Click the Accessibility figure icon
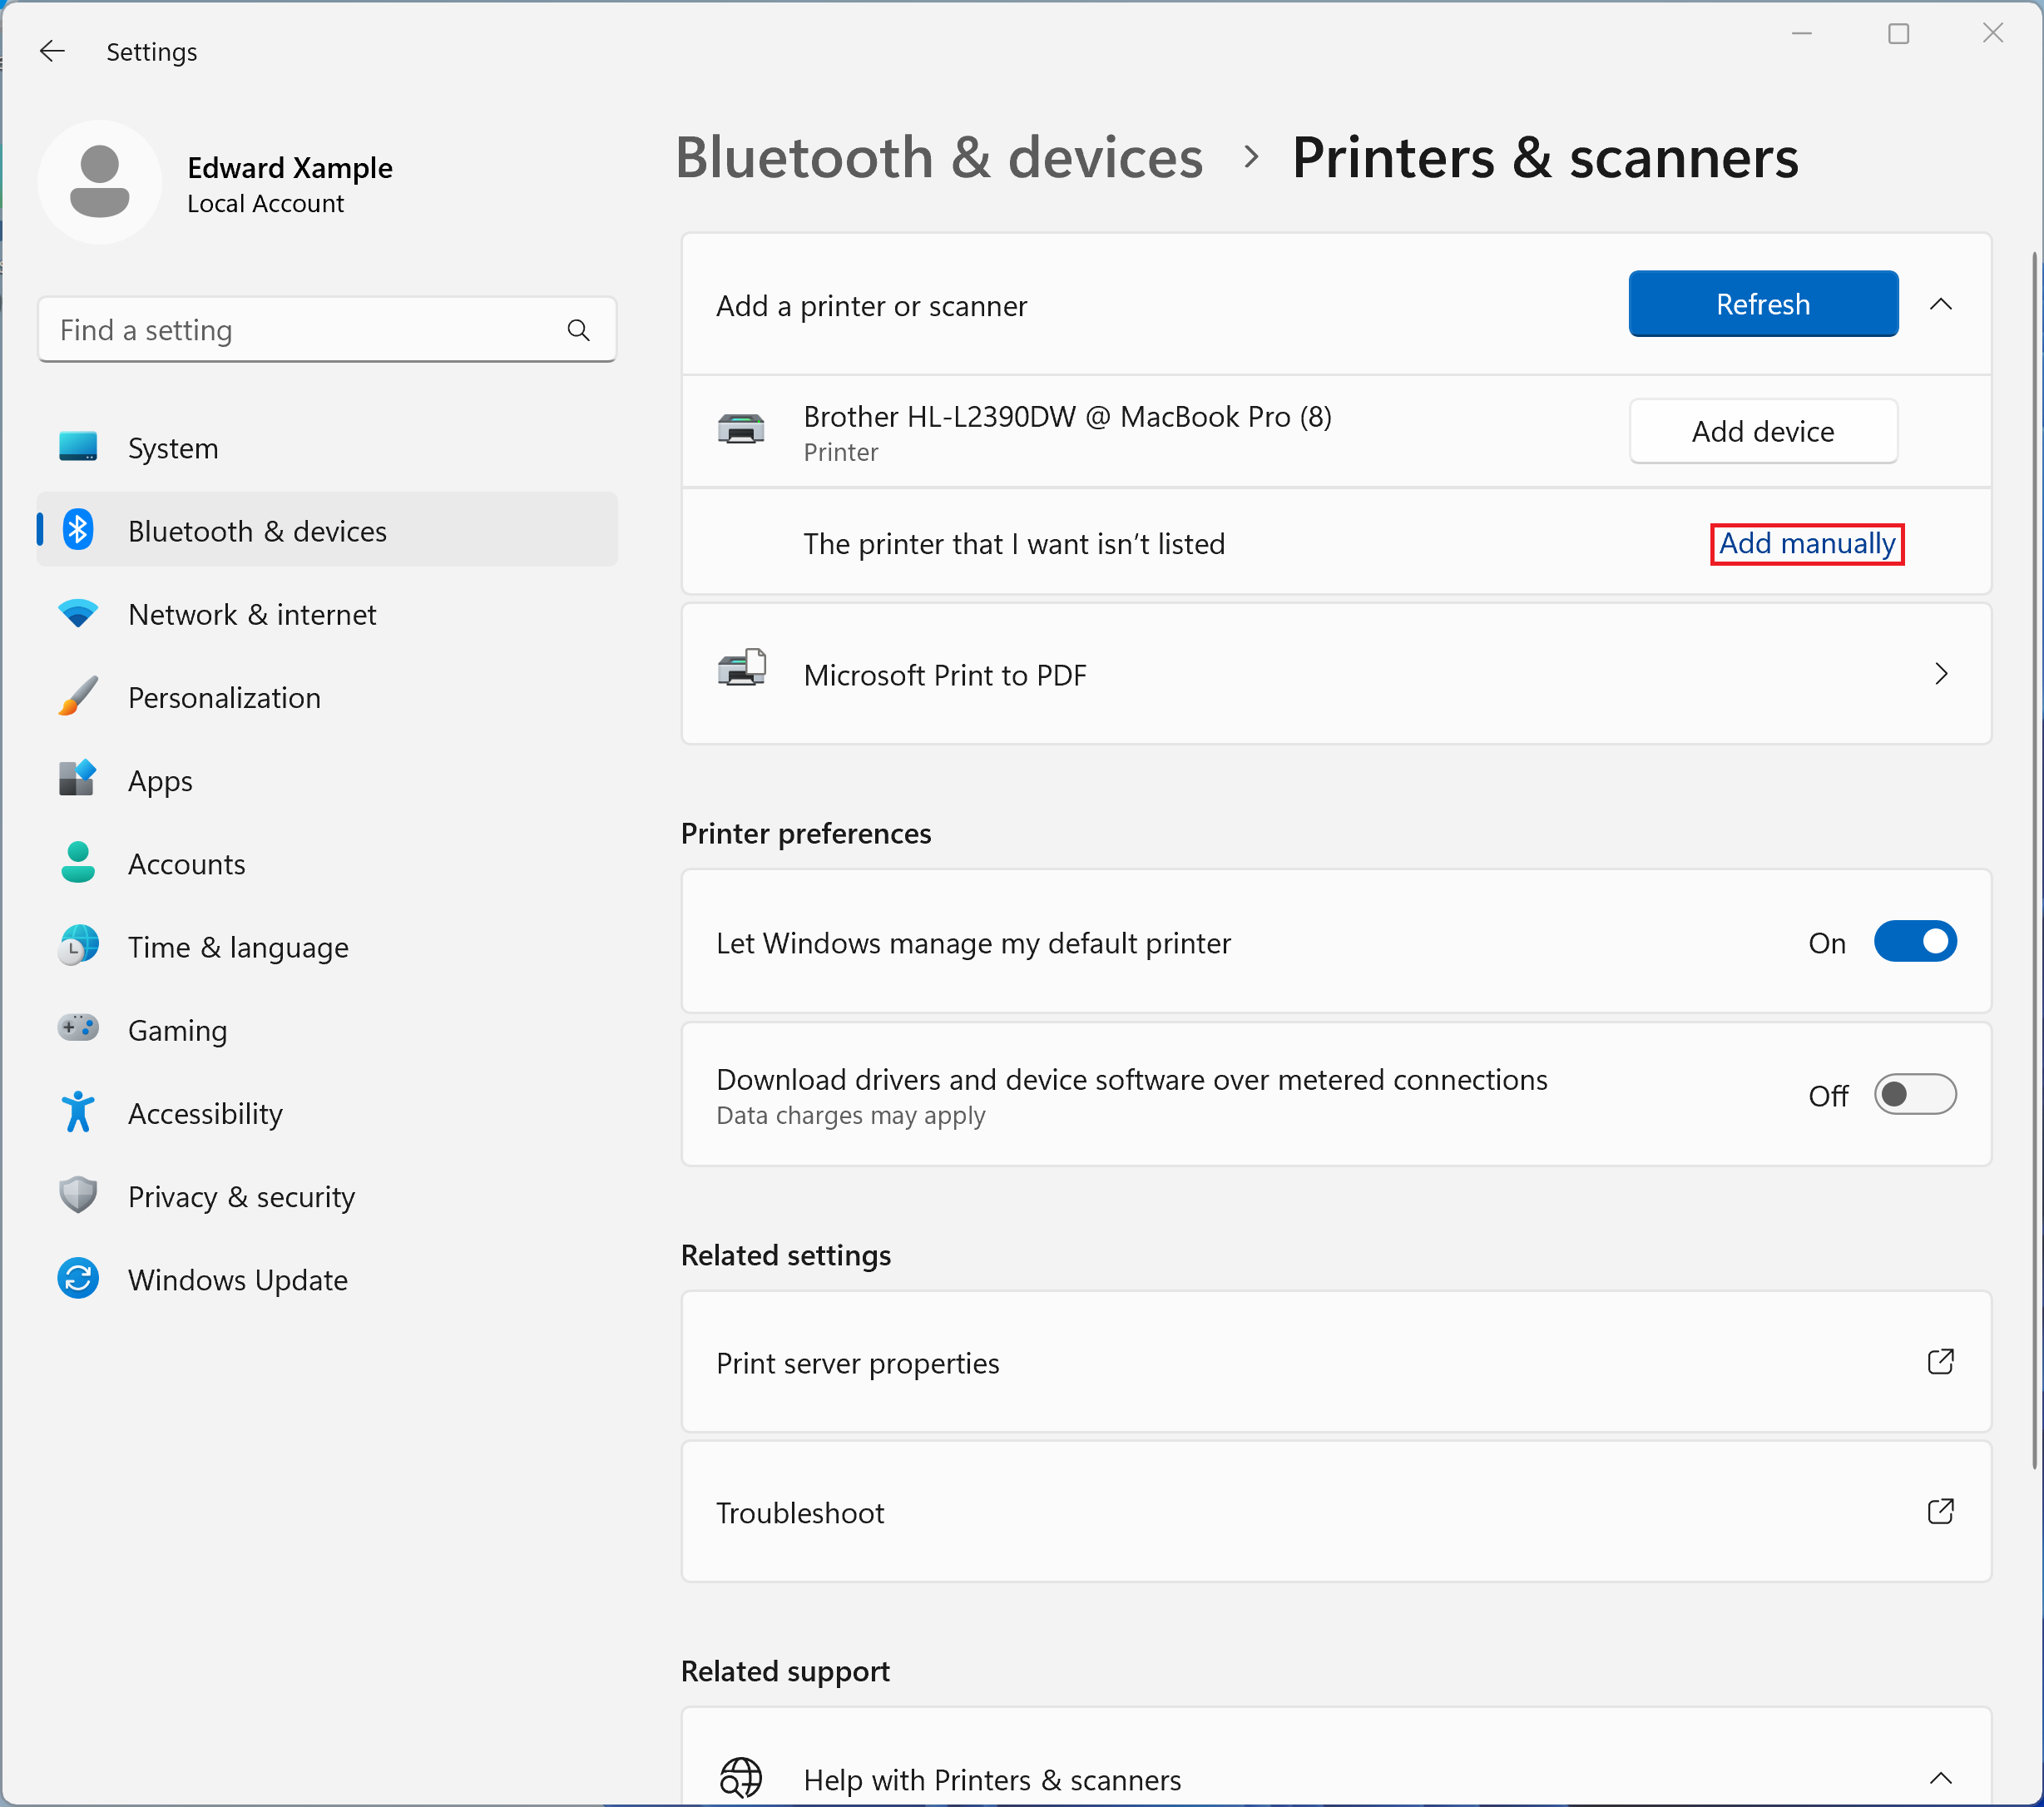Viewport: 2044px width, 1807px height. click(78, 1111)
